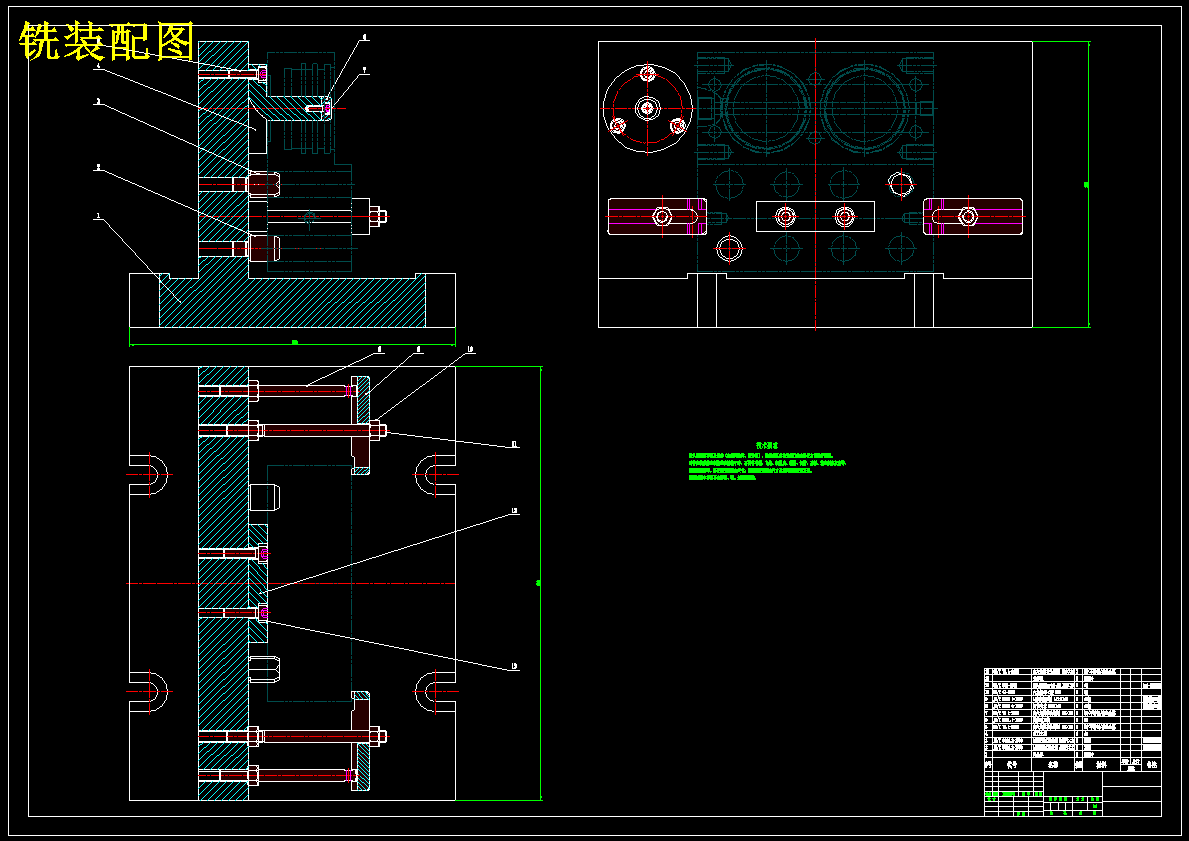The image size is (1189, 841).
Task: Select the right magenta clamp plate in elevation view
Action: [x=973, y=216]
